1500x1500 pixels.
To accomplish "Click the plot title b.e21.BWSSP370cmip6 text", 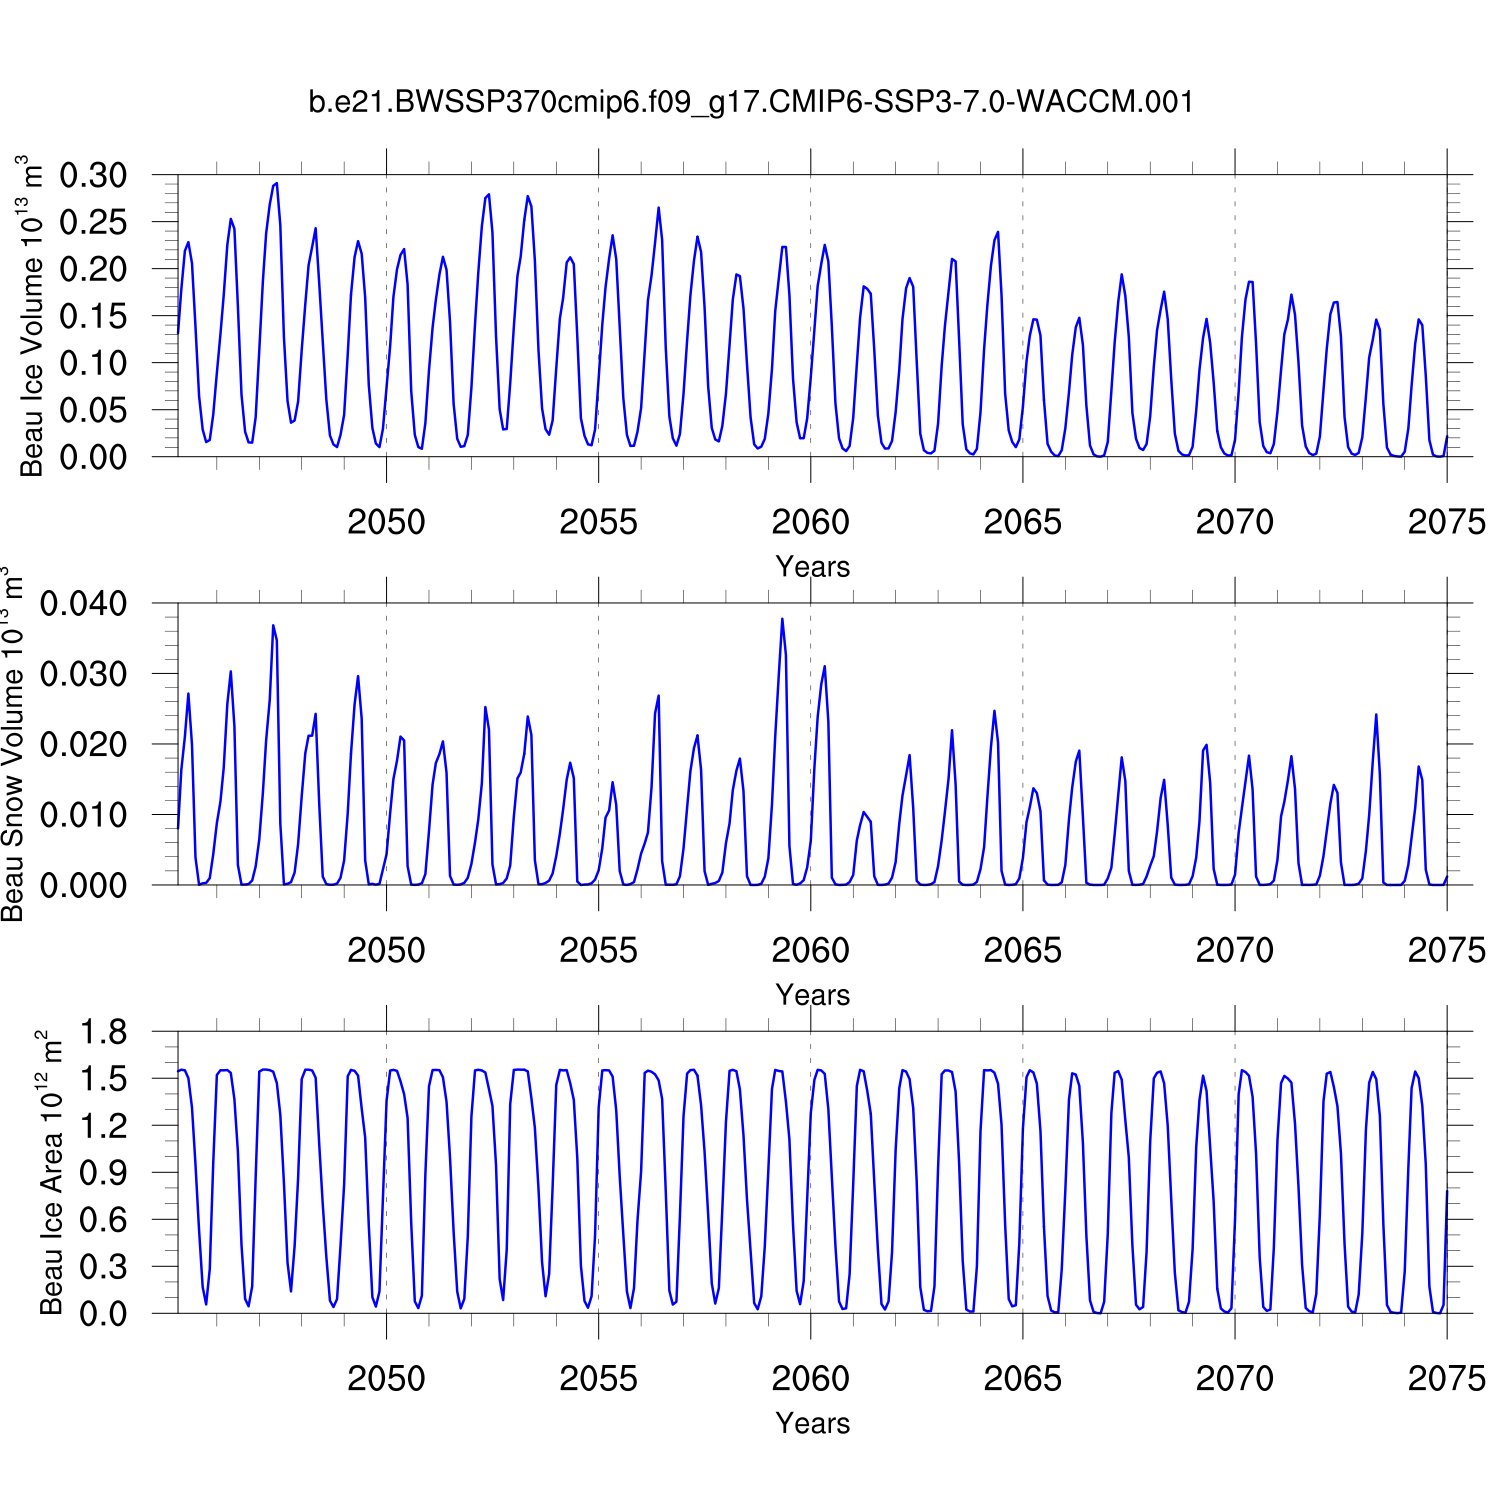I will 750,102.
